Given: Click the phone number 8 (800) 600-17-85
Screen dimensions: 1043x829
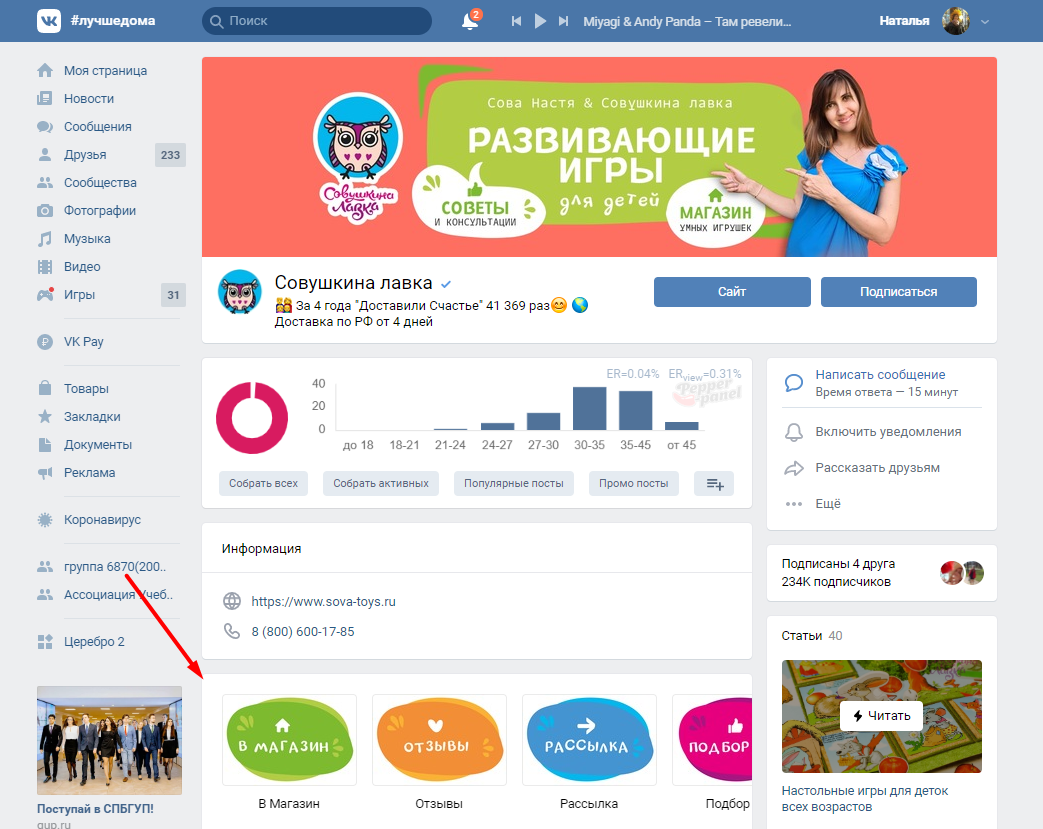Looking at the screenshot, I should click(x=303, y=631).
